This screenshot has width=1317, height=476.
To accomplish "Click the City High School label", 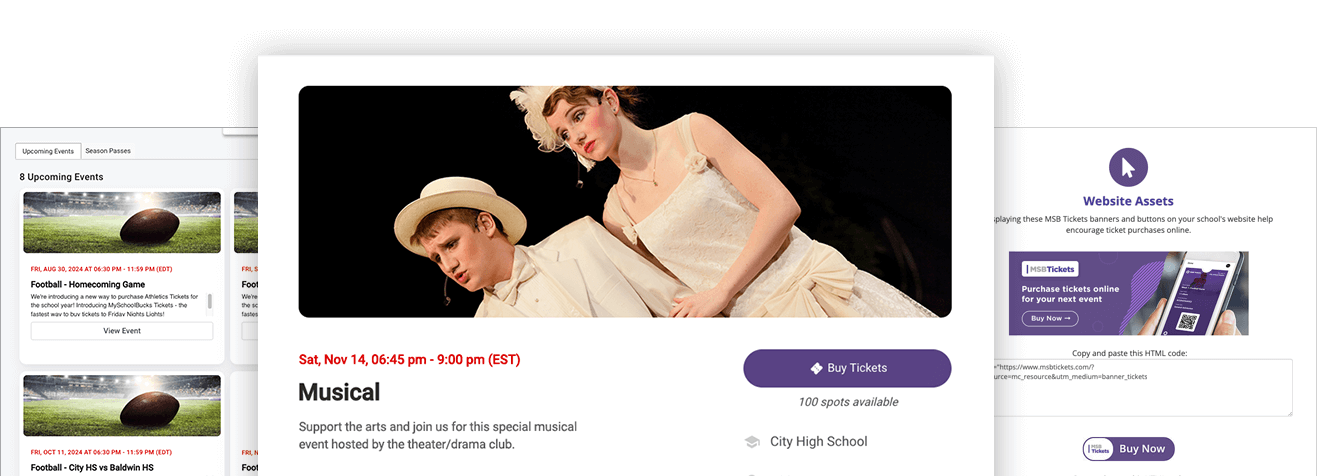I will tap(818, 442).
